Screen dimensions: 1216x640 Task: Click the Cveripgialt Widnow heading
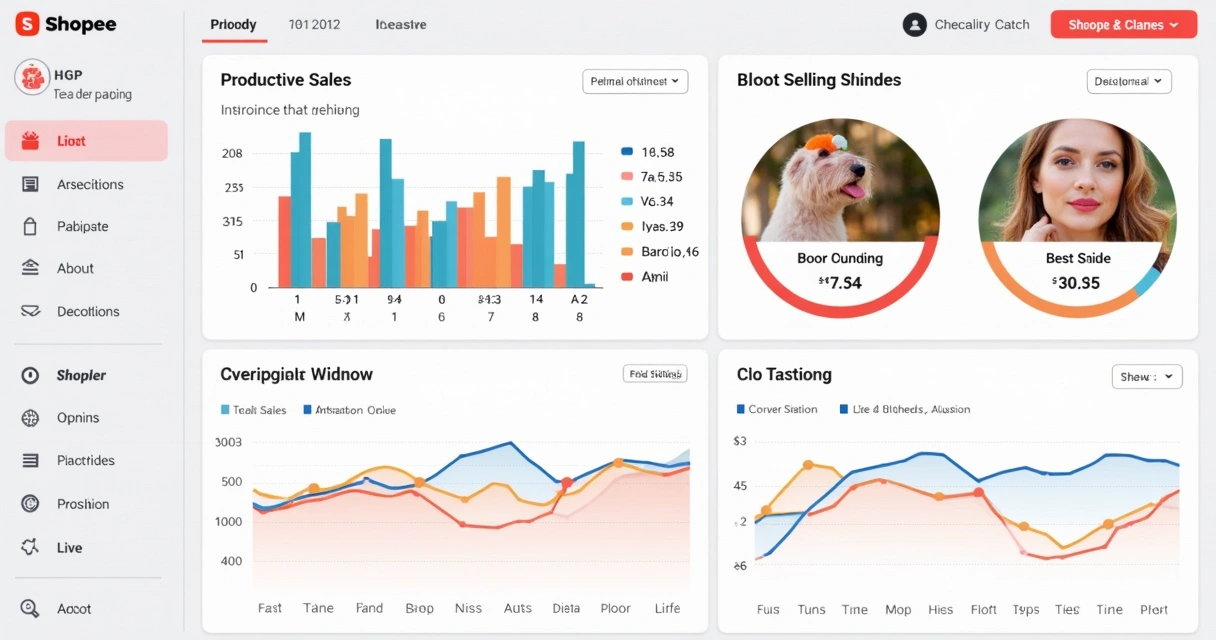pyautogui.click(x=296, y=375)
